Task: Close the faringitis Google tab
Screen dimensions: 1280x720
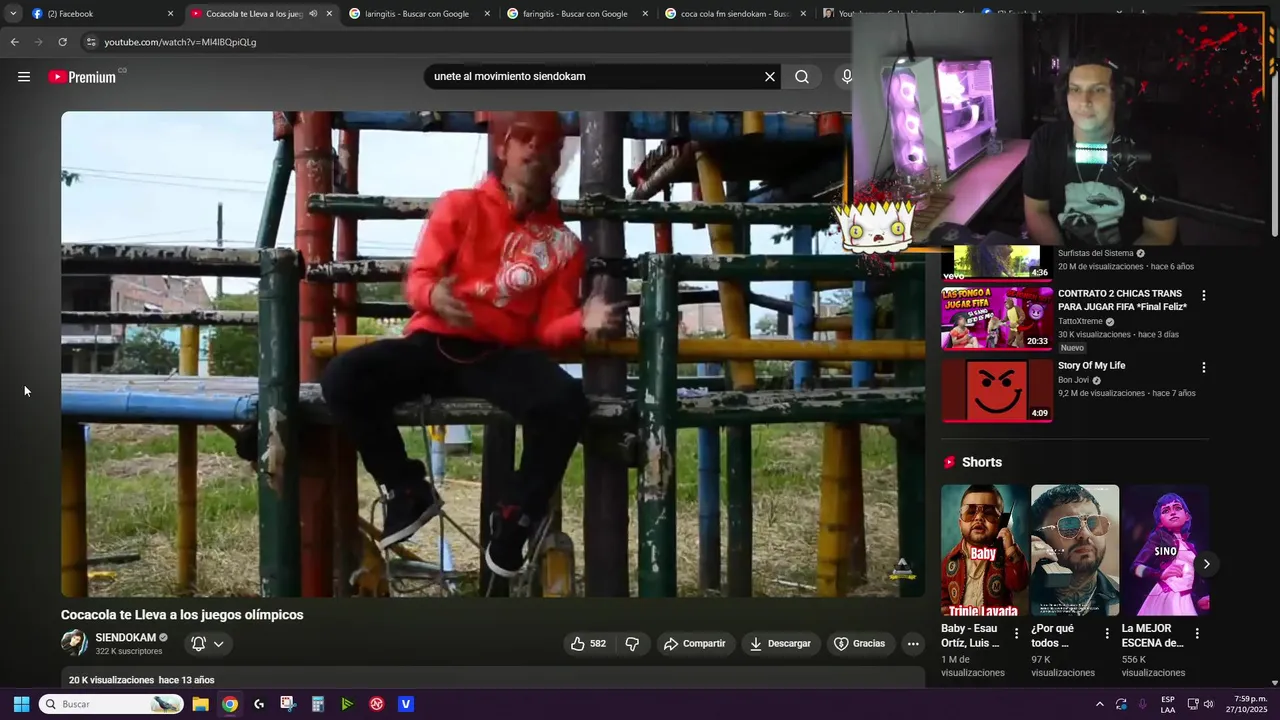Action: [645, 14]
